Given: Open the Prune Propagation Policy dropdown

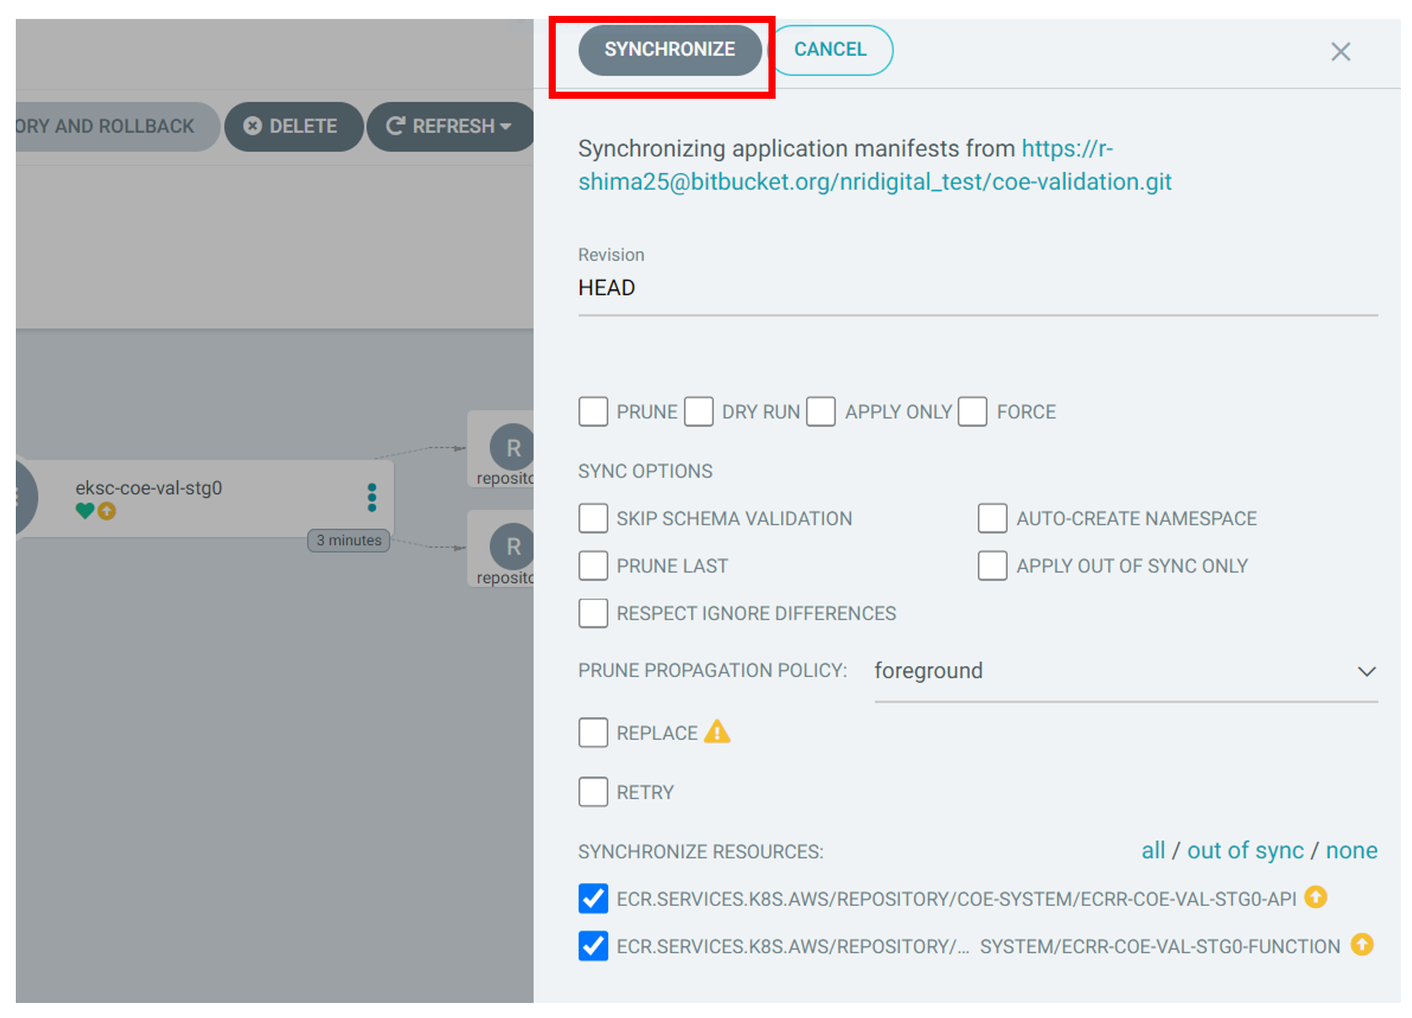Looking at the screenshot, I should pyautogui.click(x=1125, y=671).
